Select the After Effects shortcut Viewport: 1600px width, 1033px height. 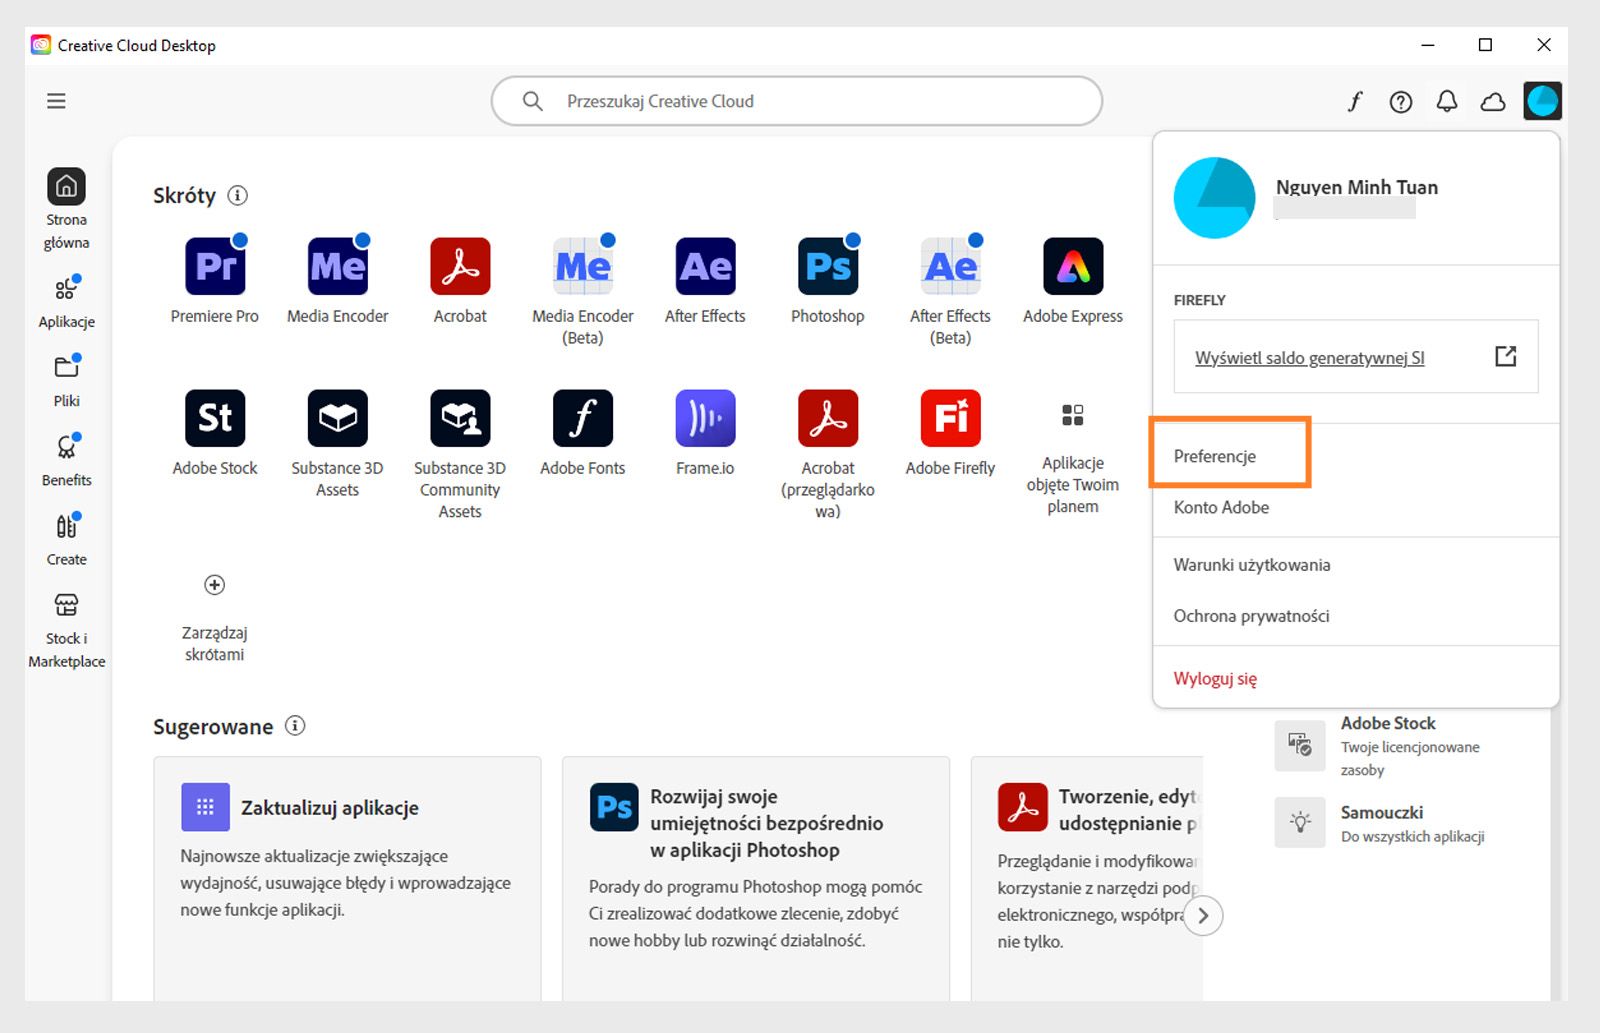coord(705,265)
